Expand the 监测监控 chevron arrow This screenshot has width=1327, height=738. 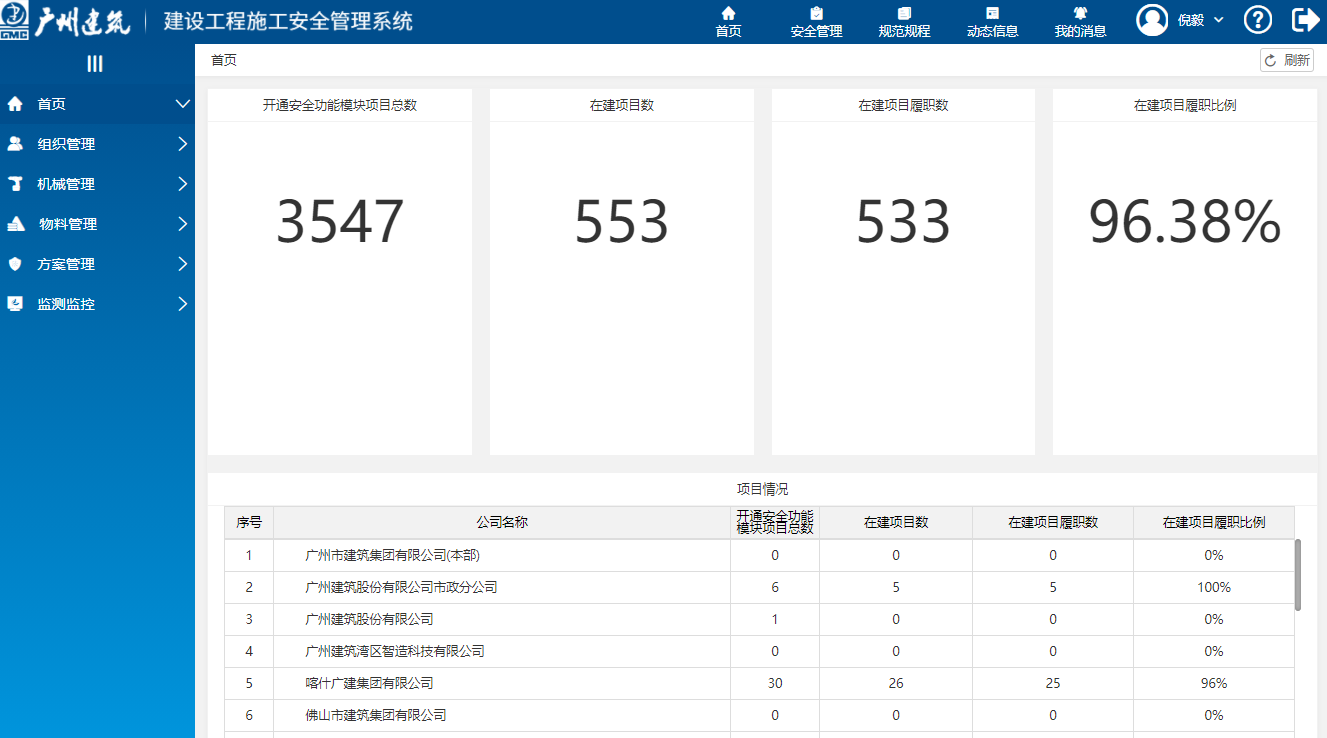coord(182,304)
